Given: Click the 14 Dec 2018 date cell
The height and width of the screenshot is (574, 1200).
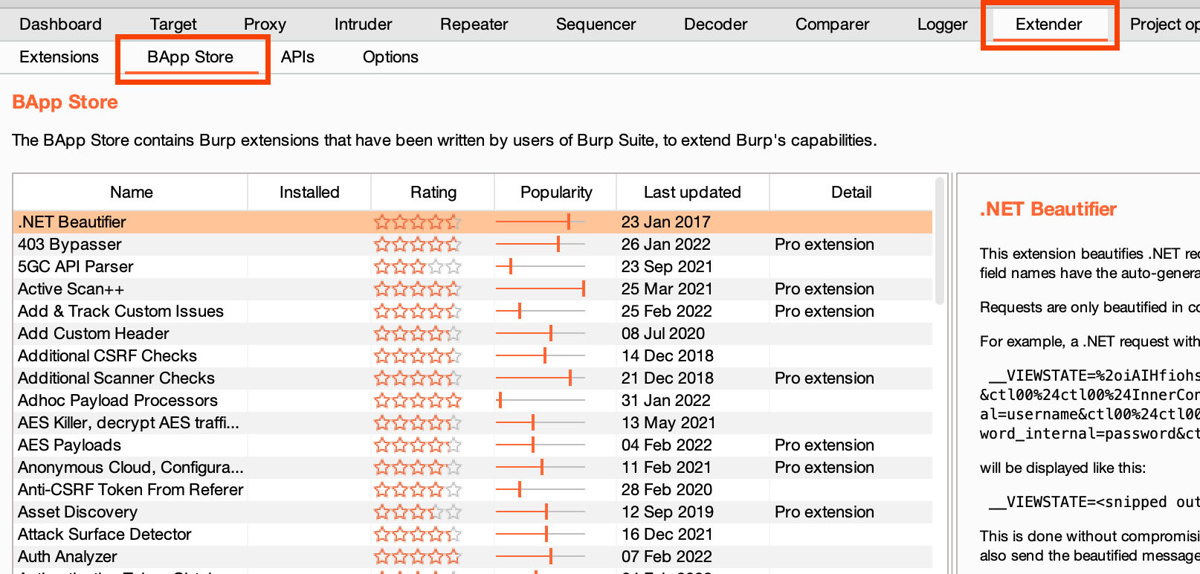Looking at the screenshot, I should [667, 355].
